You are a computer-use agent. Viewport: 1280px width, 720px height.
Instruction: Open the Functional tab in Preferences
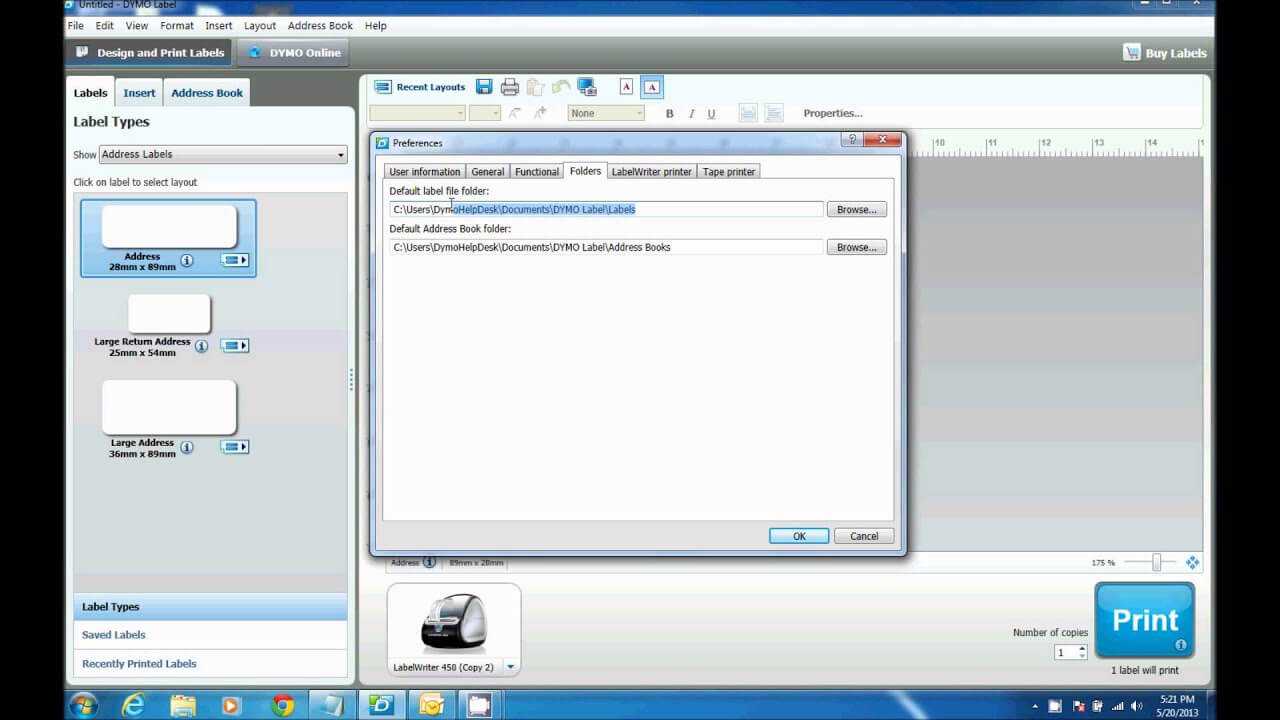click(x=537, y=172)
